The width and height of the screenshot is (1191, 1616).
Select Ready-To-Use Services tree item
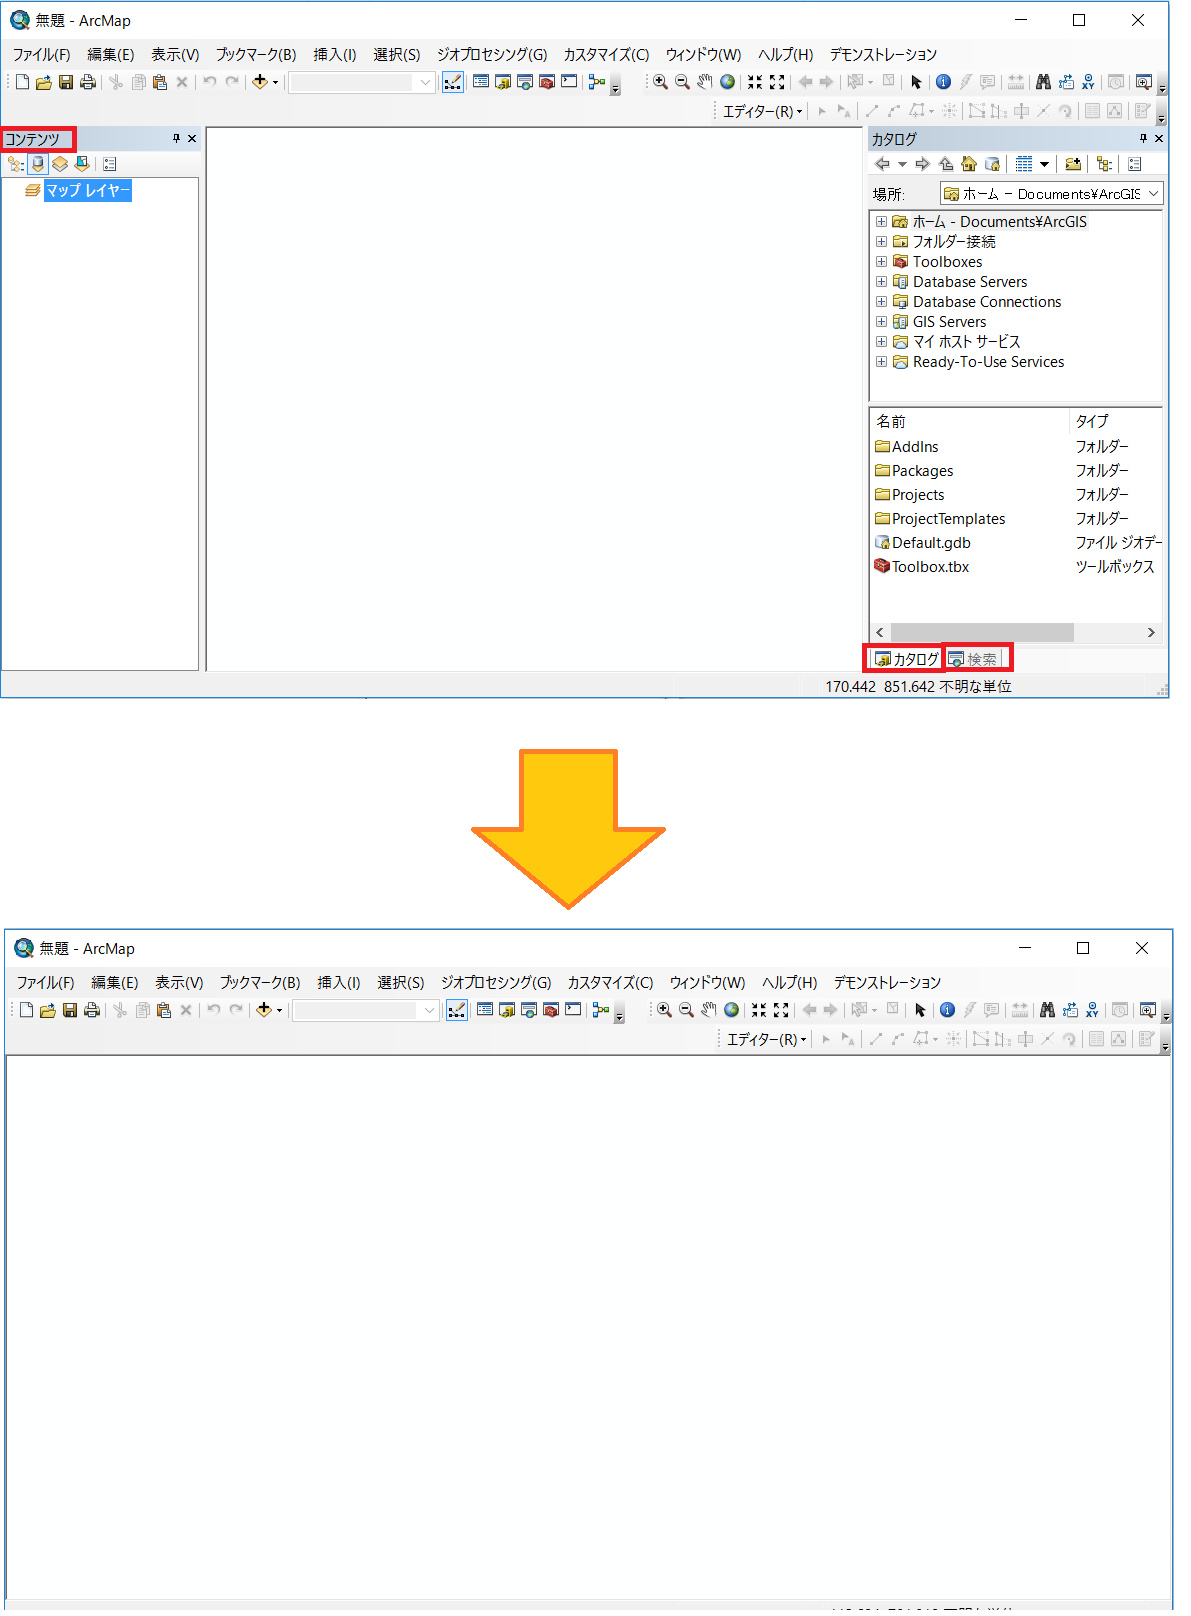(x=988, y=362)
